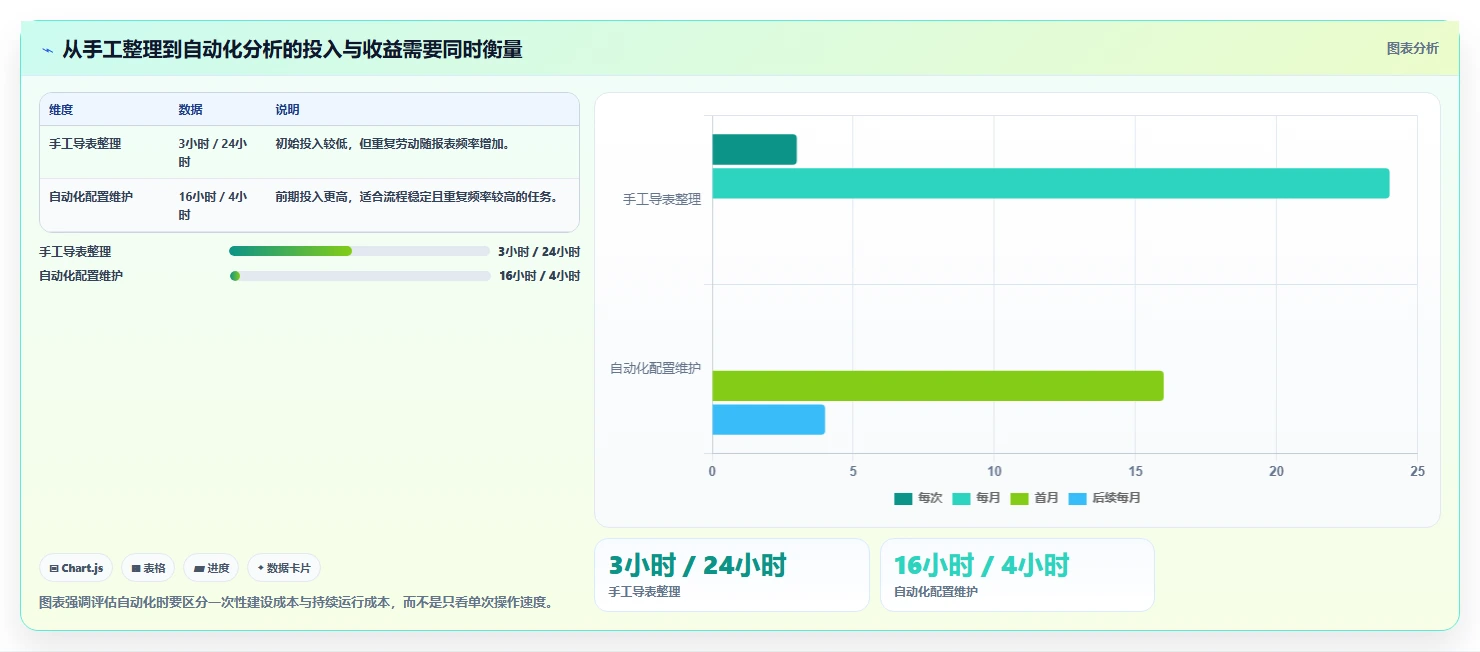Click the light blue 后续每月 legend swatch

[x=1077, y=498]
